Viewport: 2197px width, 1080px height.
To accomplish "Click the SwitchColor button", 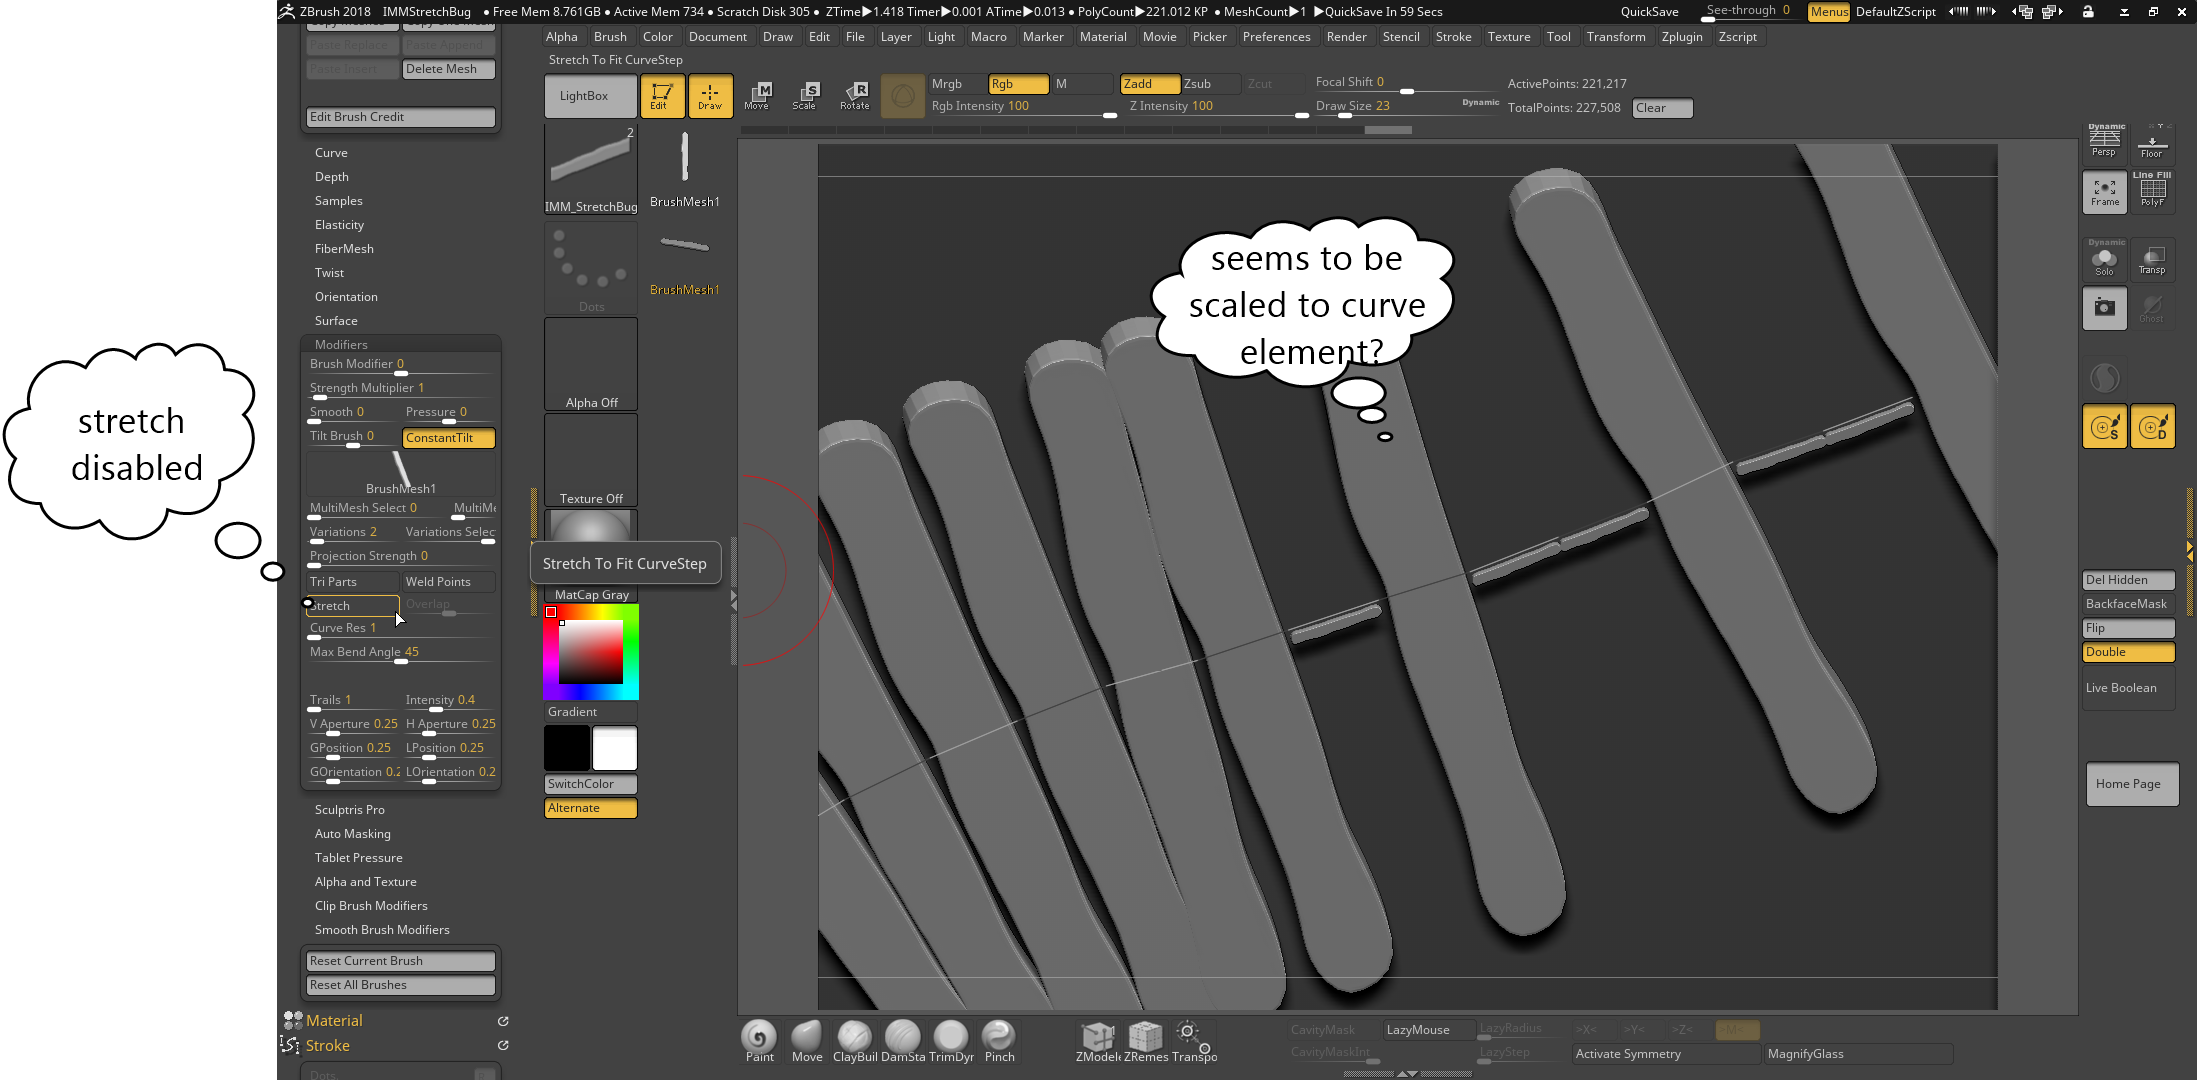I will click(x=590, y=784).
